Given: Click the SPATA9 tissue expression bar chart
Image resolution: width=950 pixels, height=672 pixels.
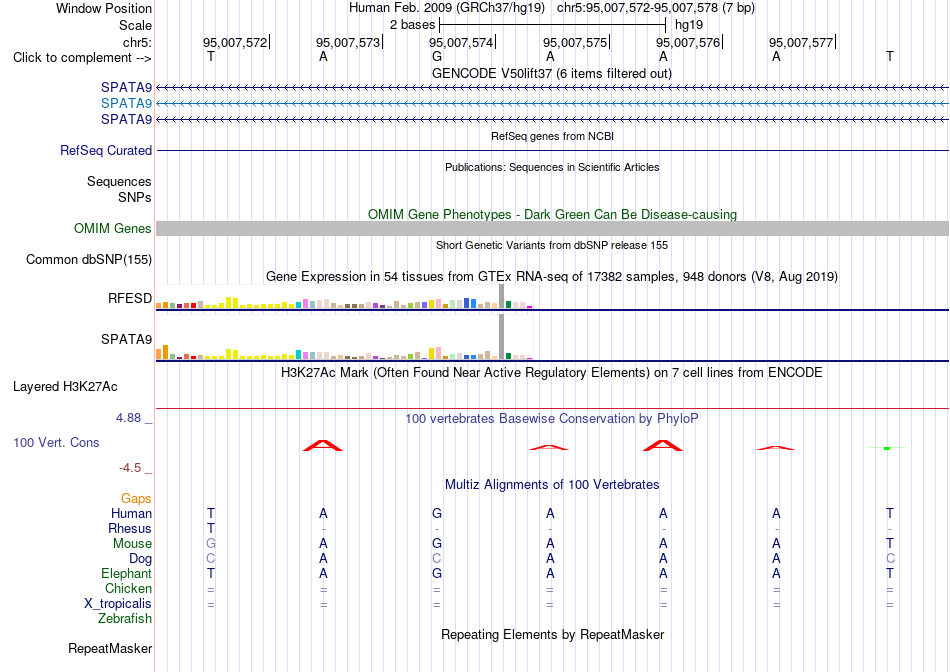Looking at the screenshot, I should click(x=344, y=338).
